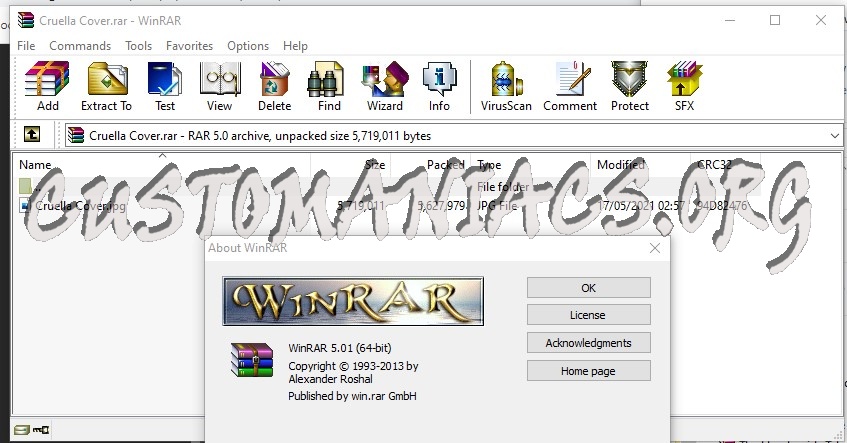Screen dimensions: 847x443
Task: Show archive Info
Action: 439,86
